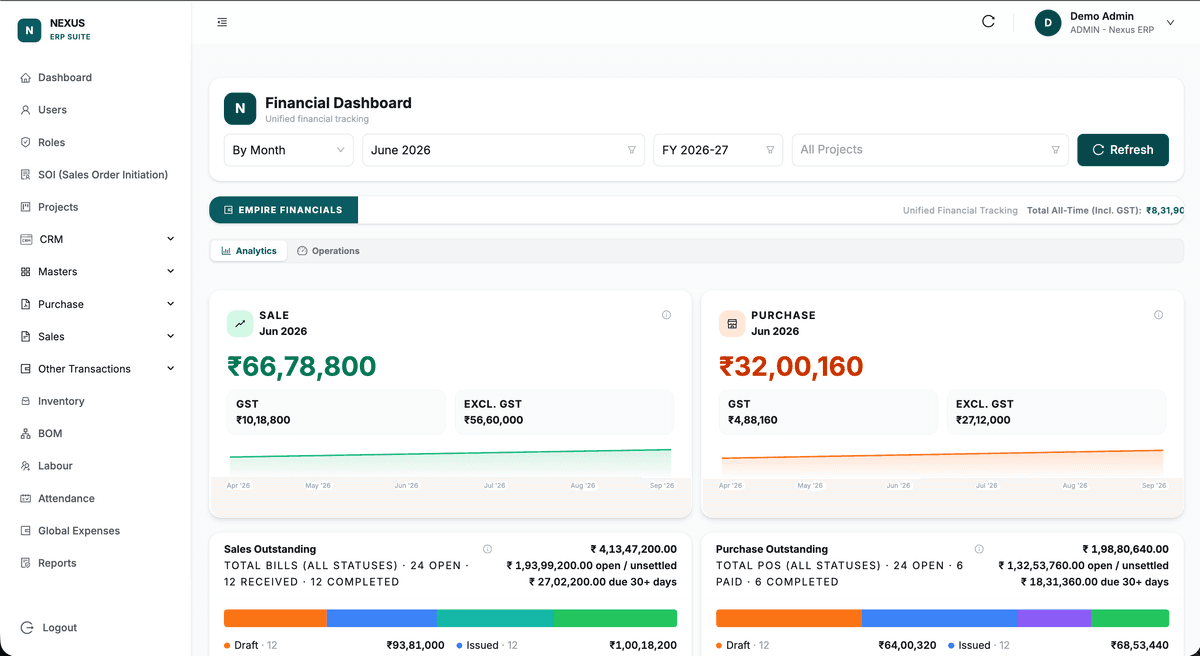Click the Demo Admin avatar circle
The height and width of the screenshot is (656, 1200).
click(x=1048, y=22)
